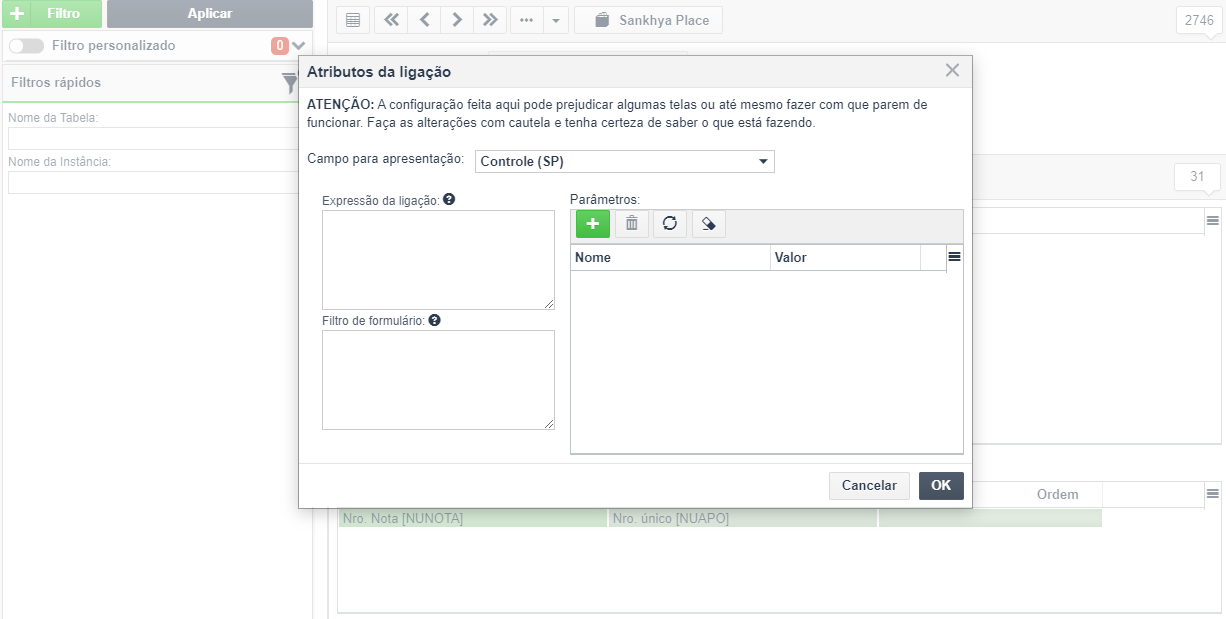The width and height of the screenshot is (1226, 619).
Task: Click the Filtro add button
Action: click(x=51, y=14)
